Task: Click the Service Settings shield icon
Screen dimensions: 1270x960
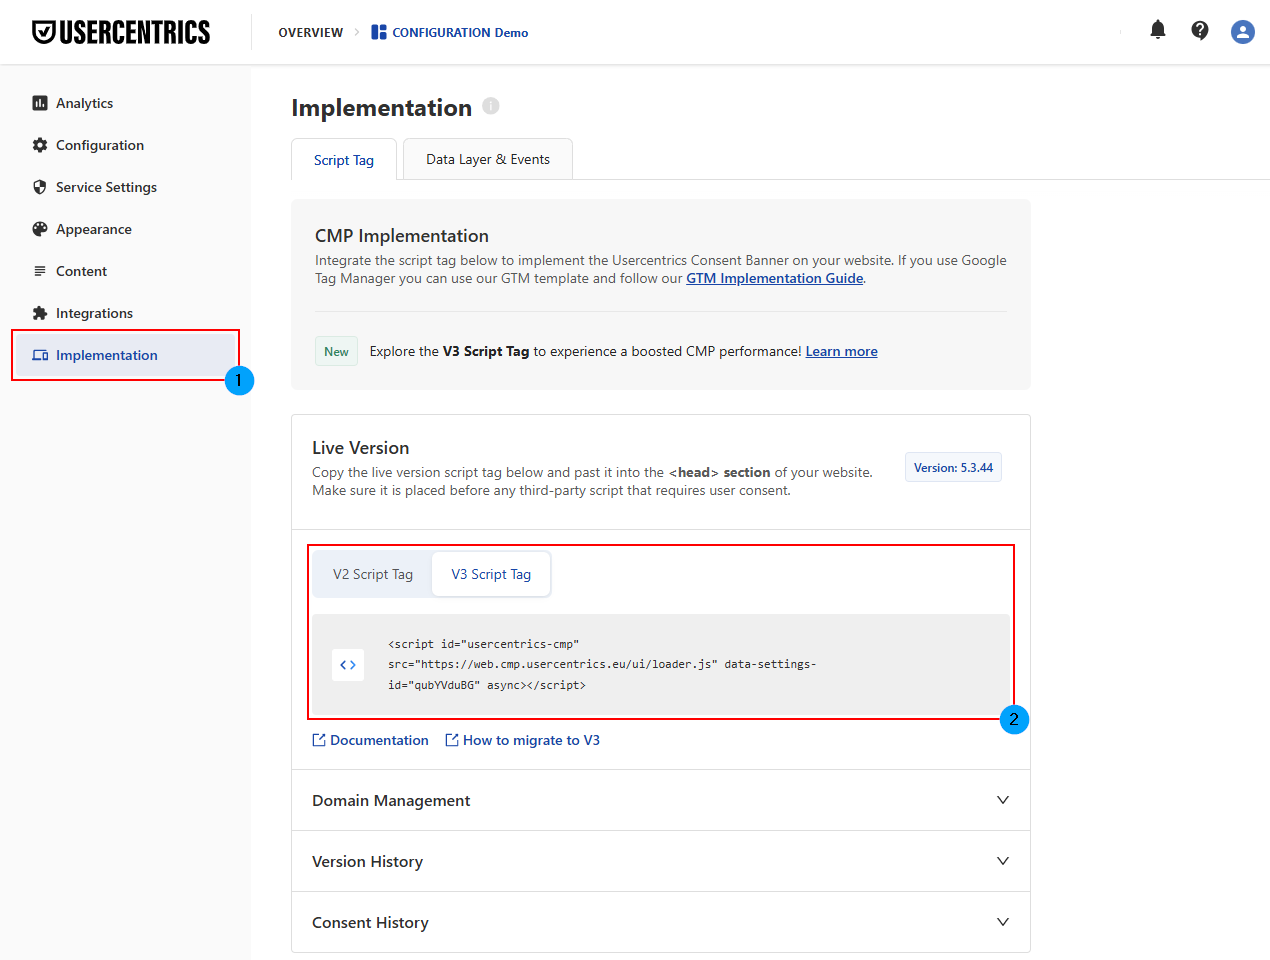Action: click(x=40, y=187)
